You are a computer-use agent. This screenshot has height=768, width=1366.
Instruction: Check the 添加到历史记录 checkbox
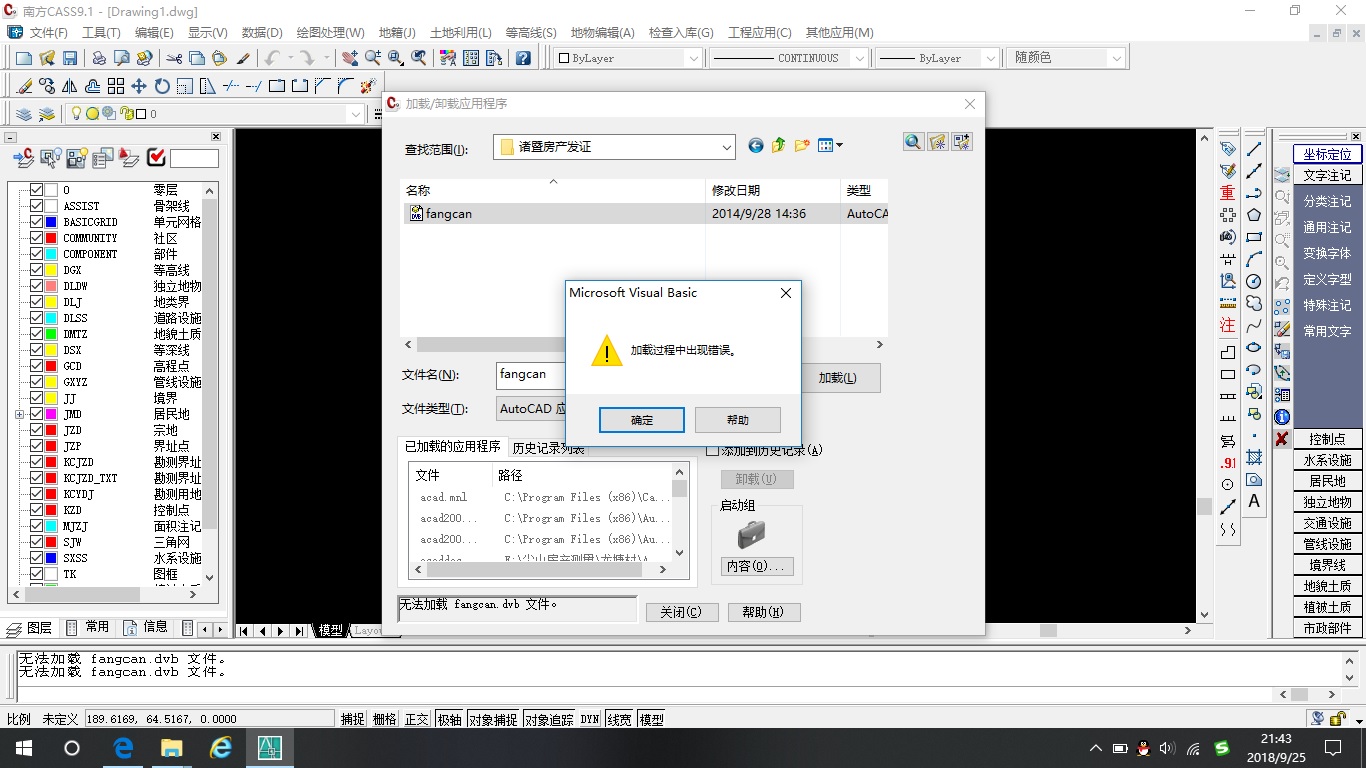[x=712, y=451]
